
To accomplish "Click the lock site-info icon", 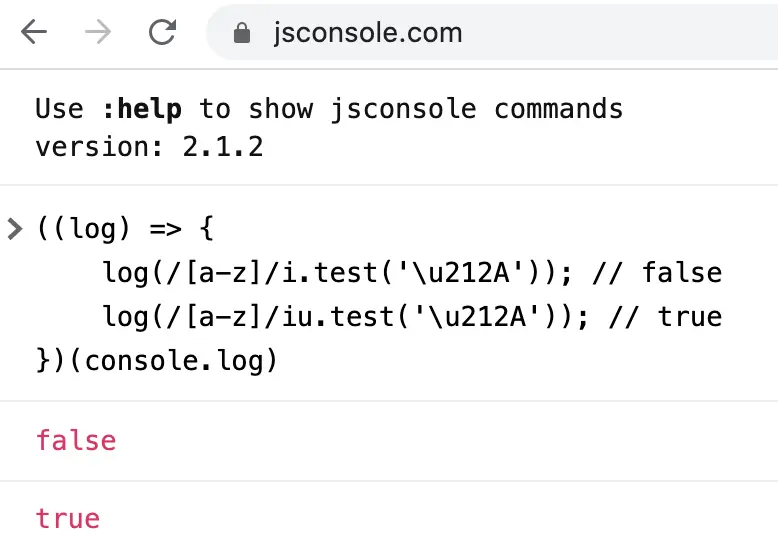I will click(242, 33).
